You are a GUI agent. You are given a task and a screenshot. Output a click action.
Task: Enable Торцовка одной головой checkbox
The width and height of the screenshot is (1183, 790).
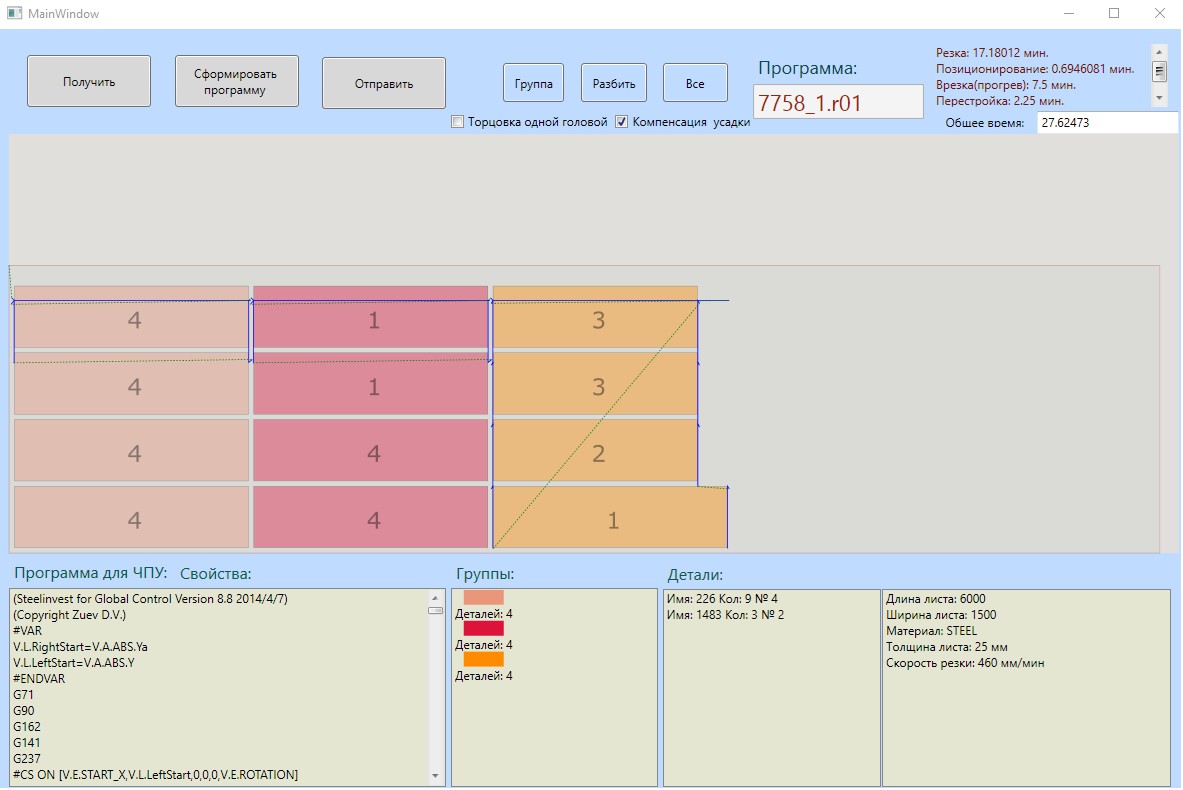[x=457, y=121]
